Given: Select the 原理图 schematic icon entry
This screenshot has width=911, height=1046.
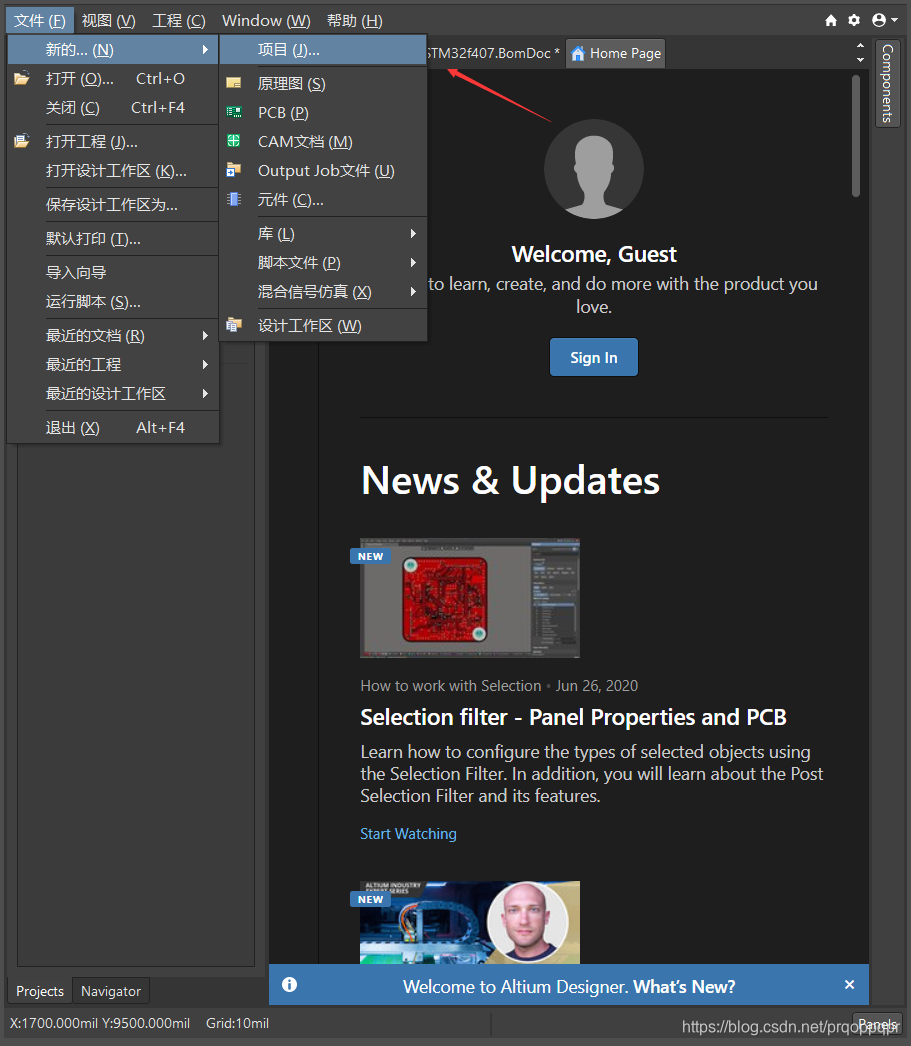Looking at the screenshot, I should 234,84.
